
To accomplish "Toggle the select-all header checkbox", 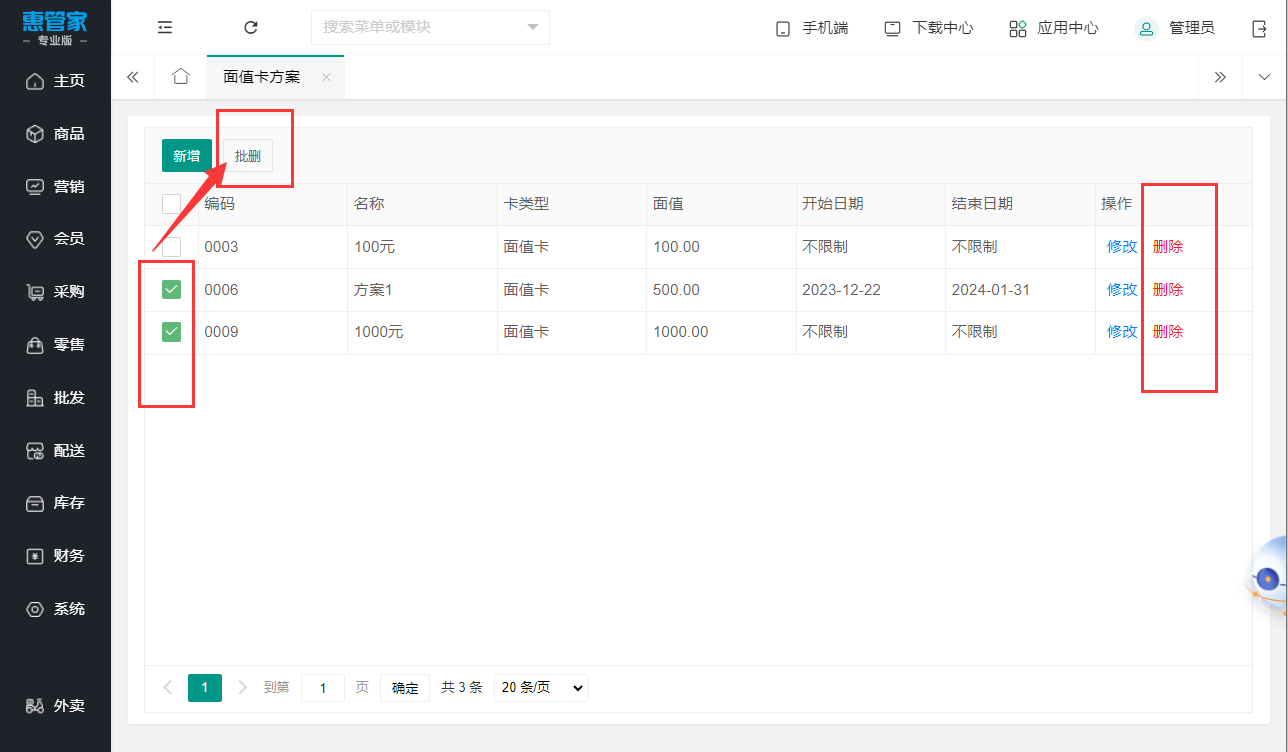I will [x=171, y=204].
